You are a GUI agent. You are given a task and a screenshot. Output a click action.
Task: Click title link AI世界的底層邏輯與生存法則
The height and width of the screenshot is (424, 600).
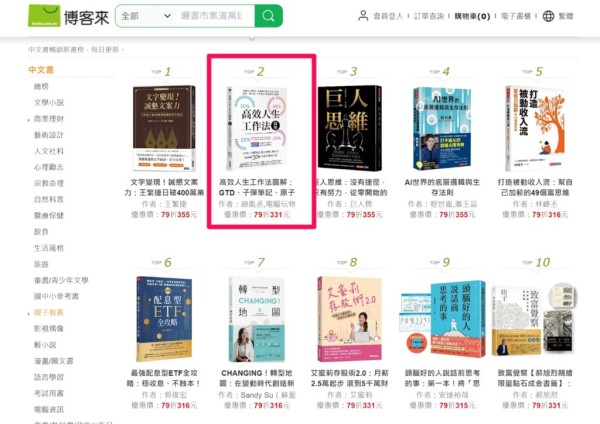[x=442, y=187]
